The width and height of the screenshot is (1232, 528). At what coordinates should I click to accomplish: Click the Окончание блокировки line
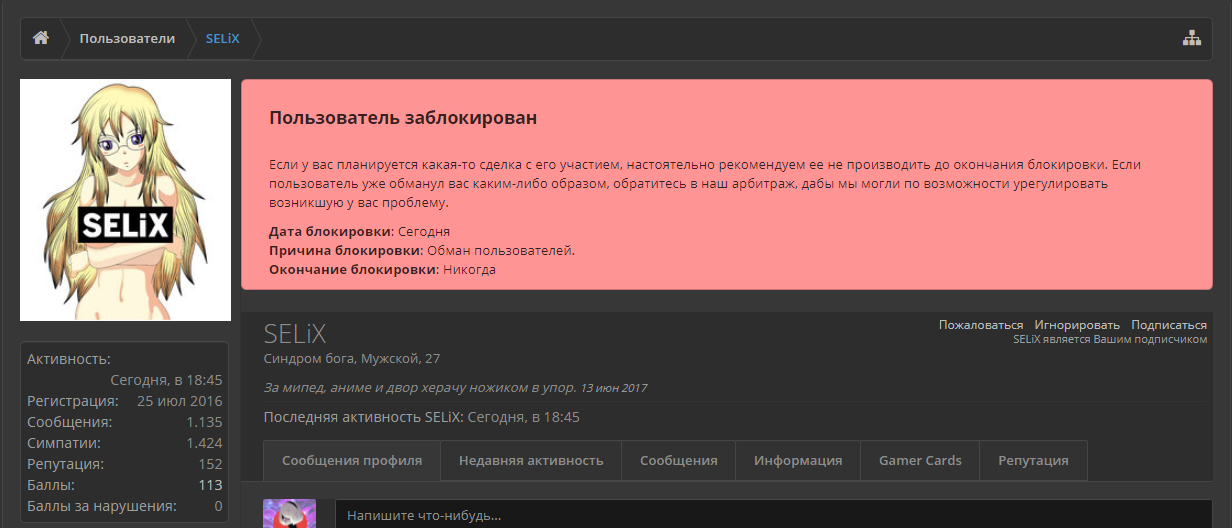point(382,269)
